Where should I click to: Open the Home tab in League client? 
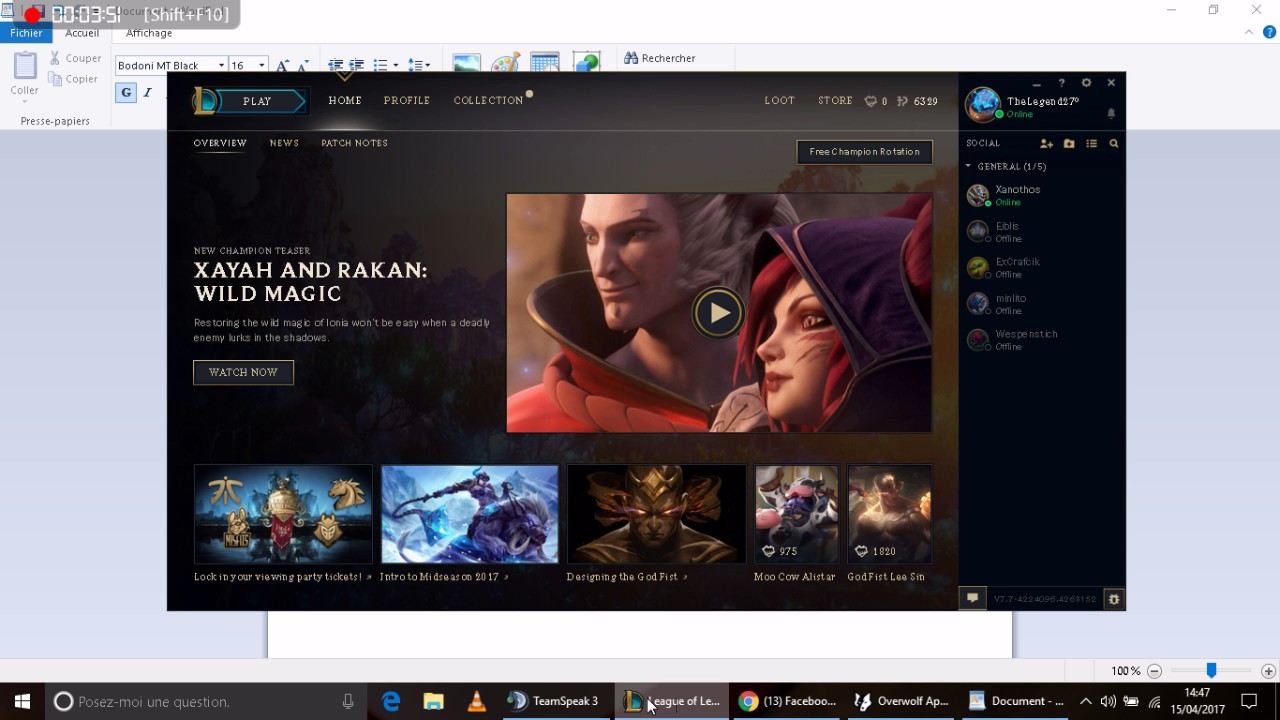(x=345, y=101)
